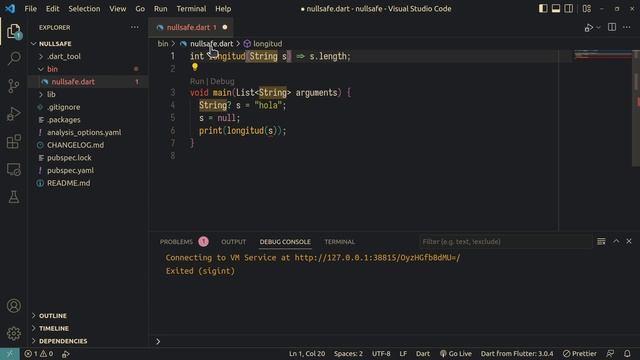Click the feedback icon in status bar
The image size is (640, 360).
point(610,354)
